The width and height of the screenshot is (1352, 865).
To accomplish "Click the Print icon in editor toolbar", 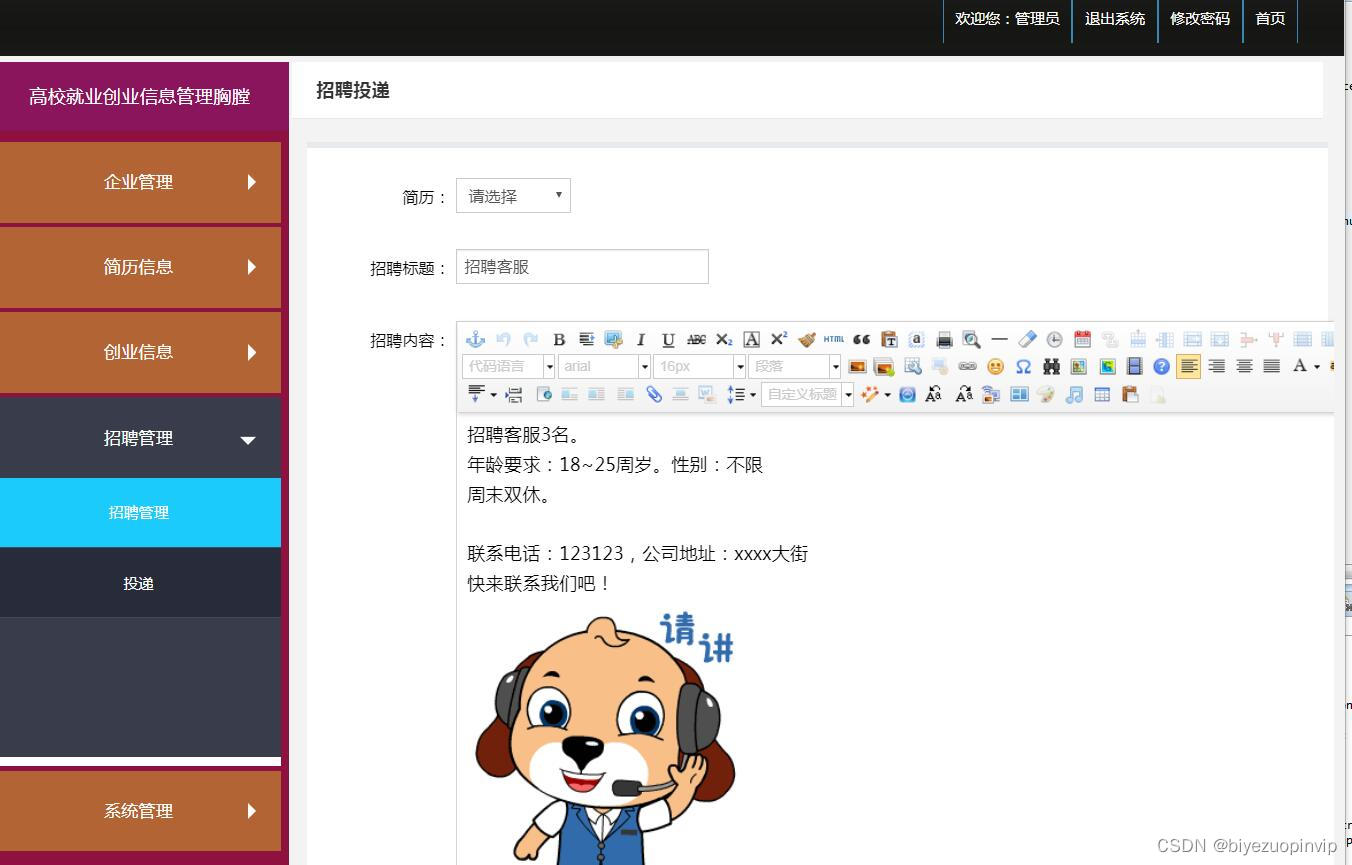I will pyautogui.click(x=943, y=339).
